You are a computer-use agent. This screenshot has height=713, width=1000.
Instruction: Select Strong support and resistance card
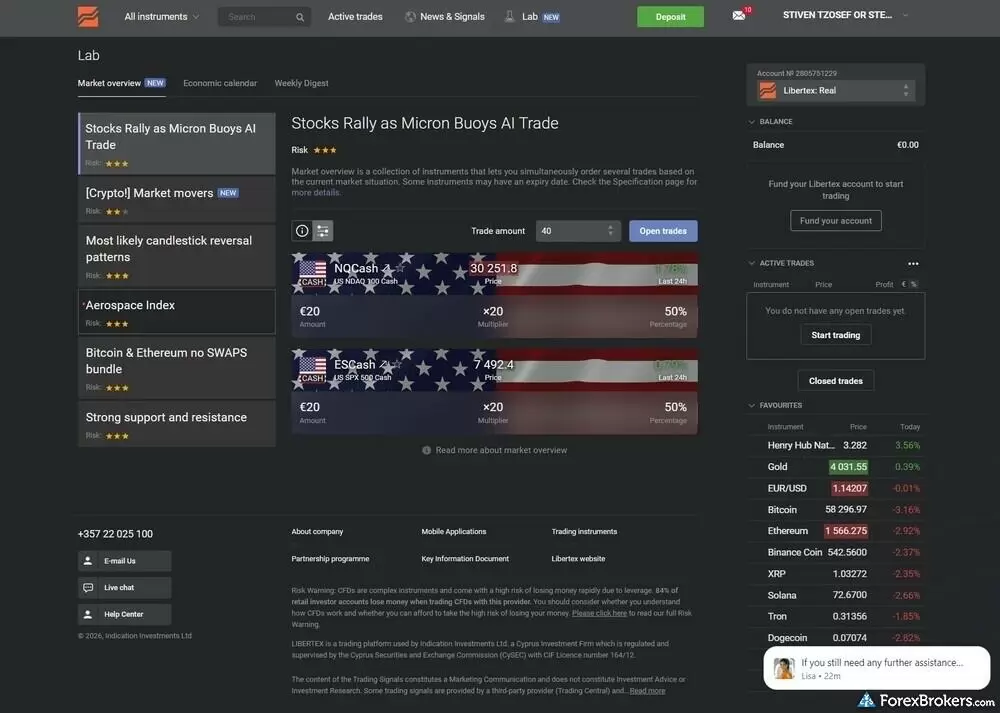point(177,424)
